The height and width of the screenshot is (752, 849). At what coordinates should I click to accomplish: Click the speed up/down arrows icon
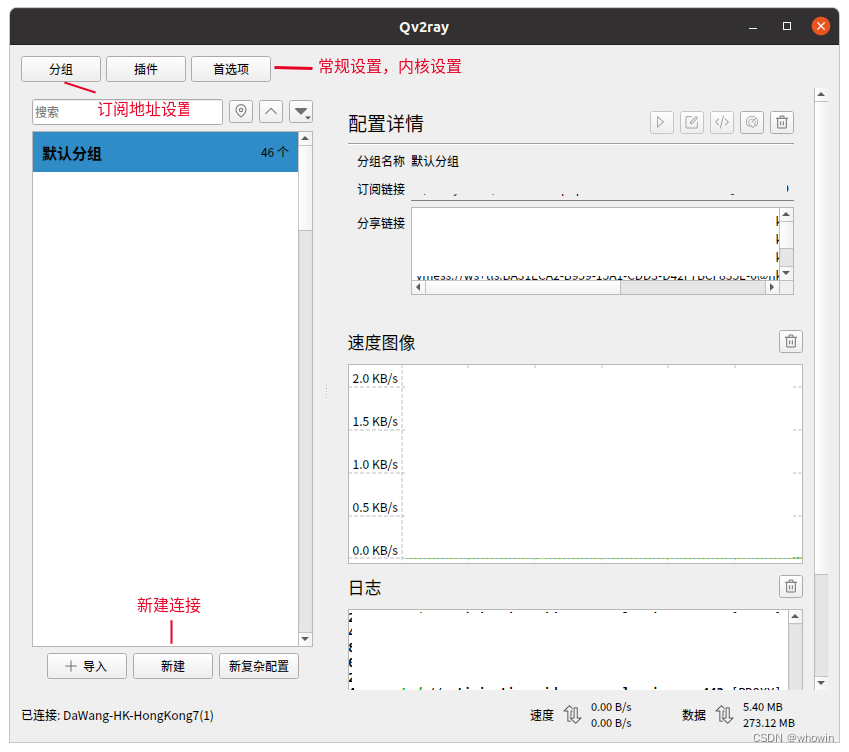572,715
